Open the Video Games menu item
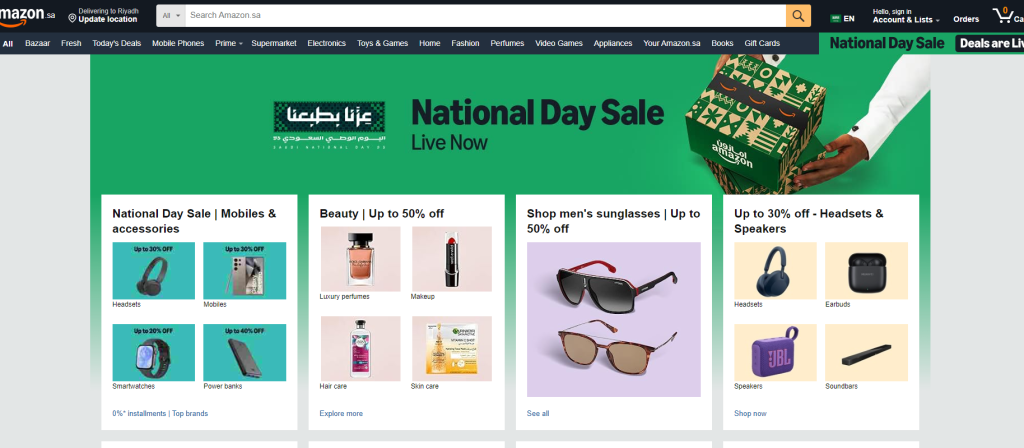1024x448 pixels. 559,43
